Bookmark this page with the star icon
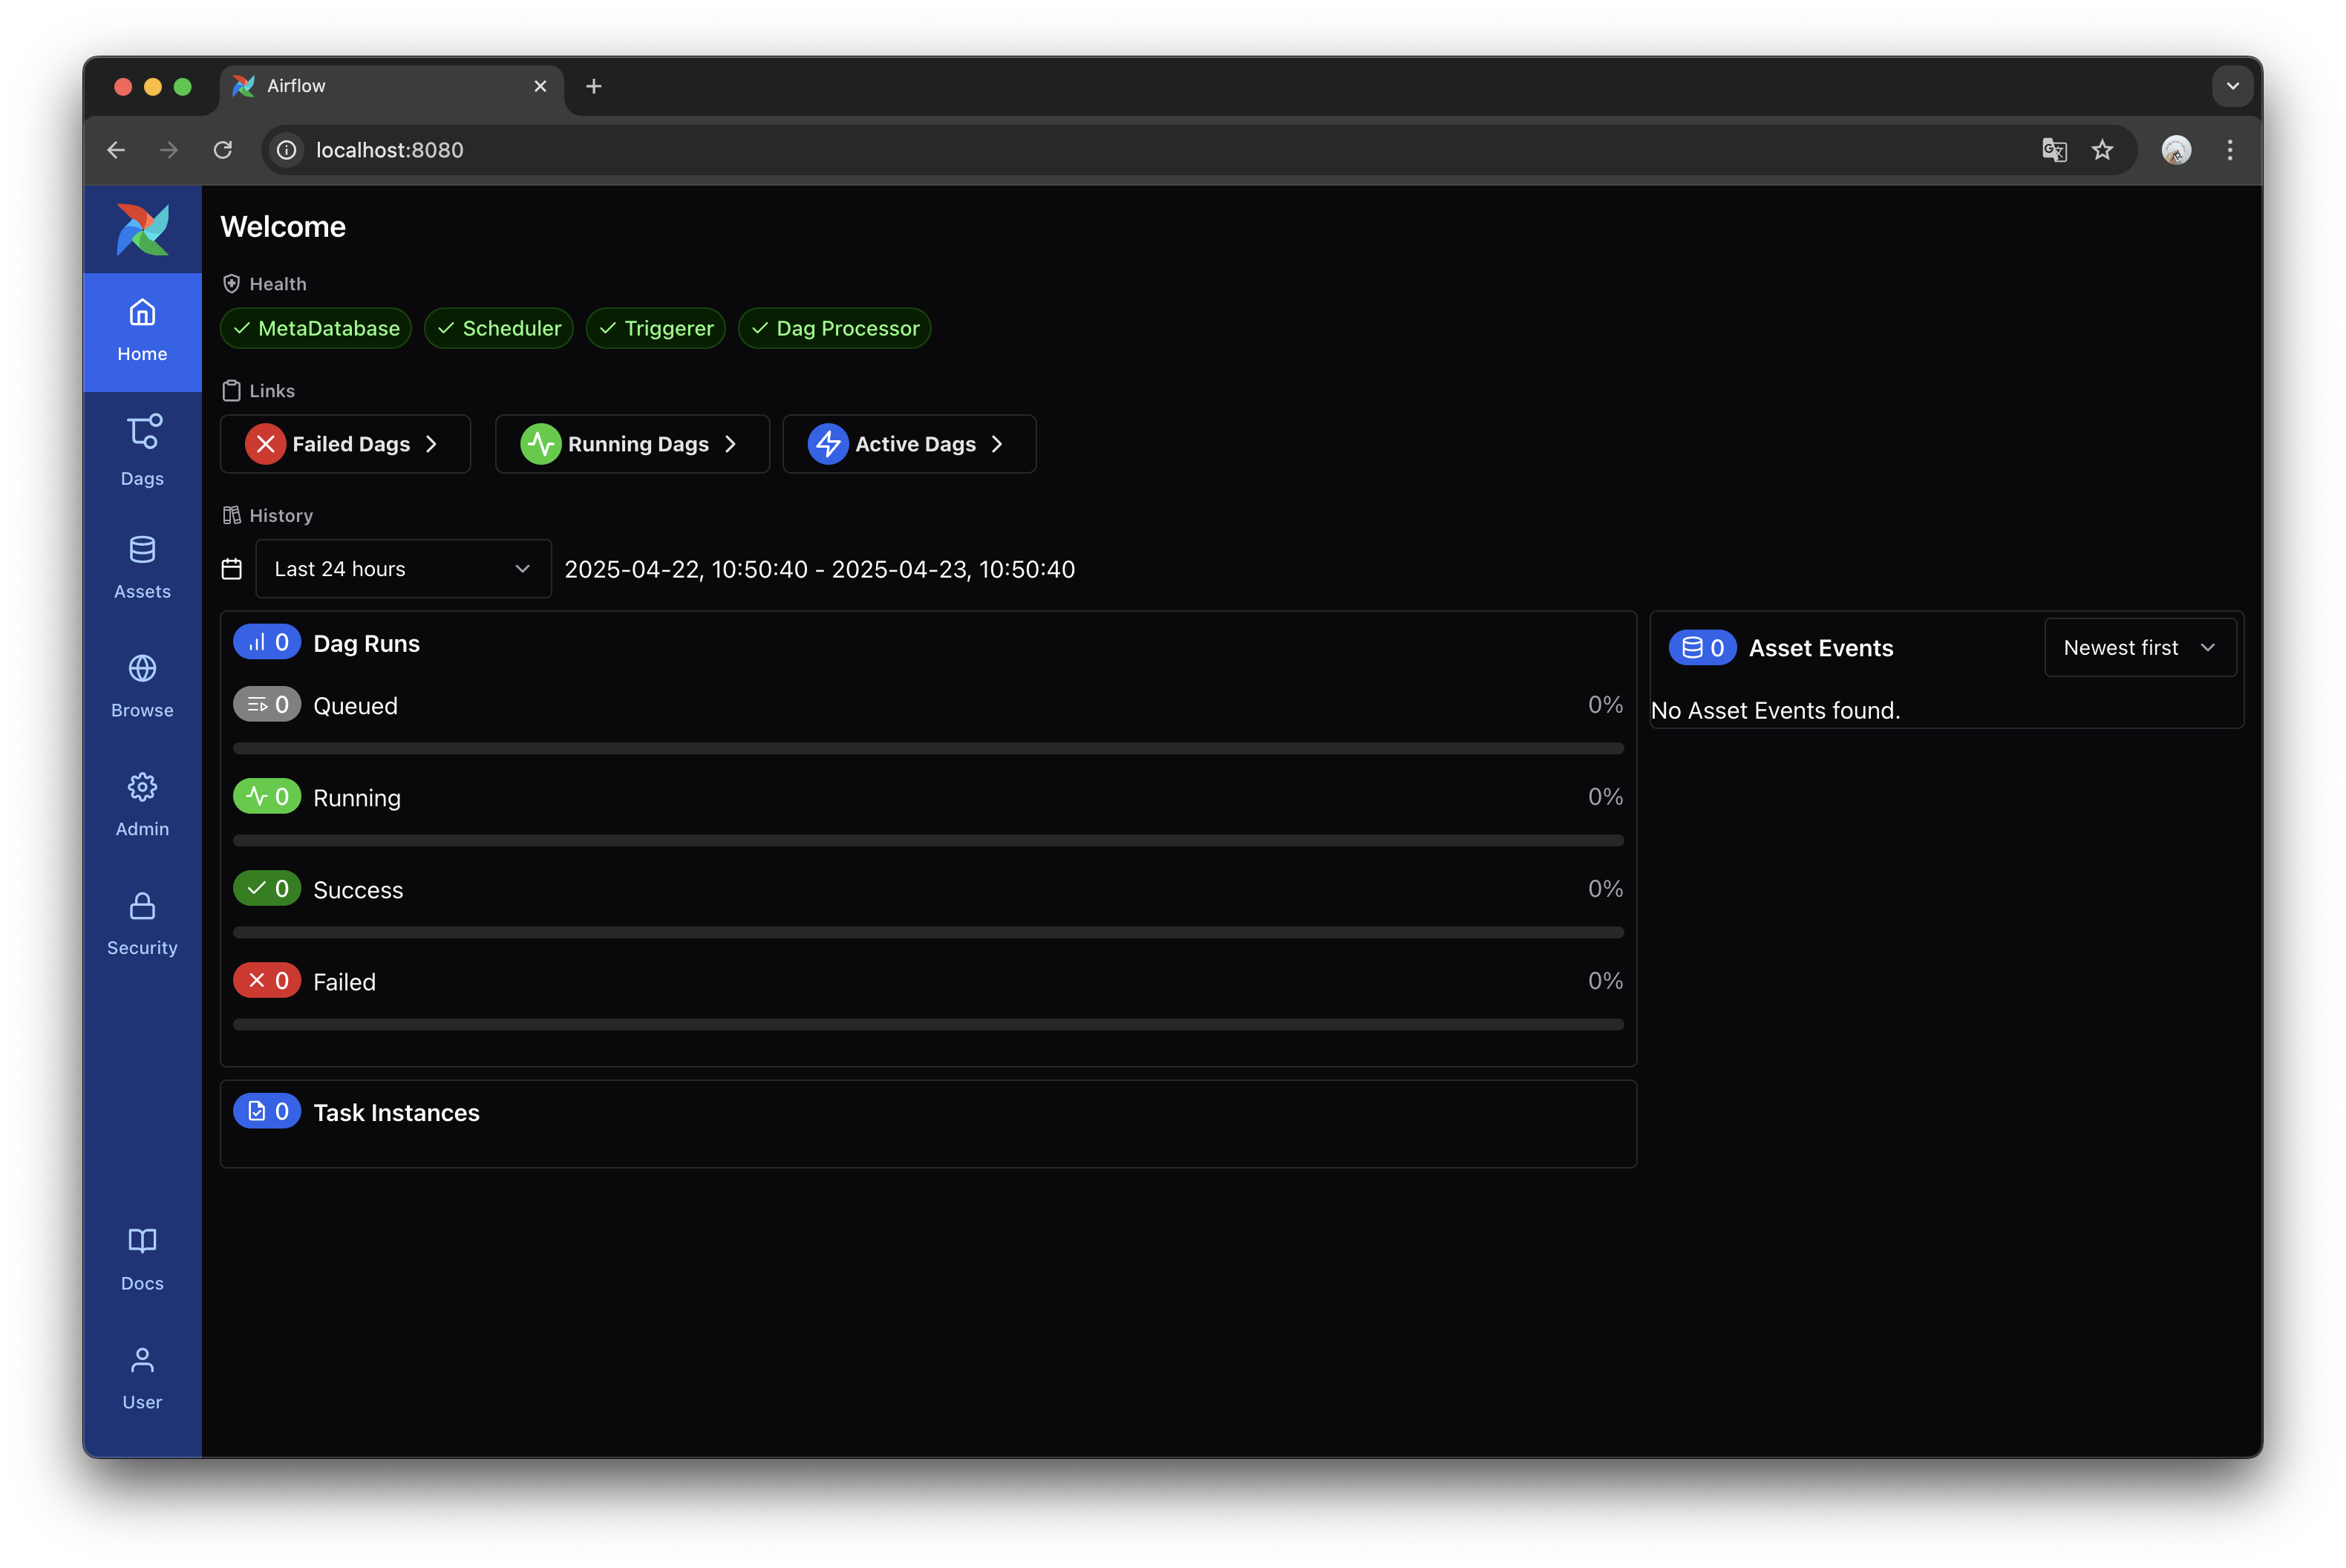This screenshot has height=1568, width=2346. 2102,150
